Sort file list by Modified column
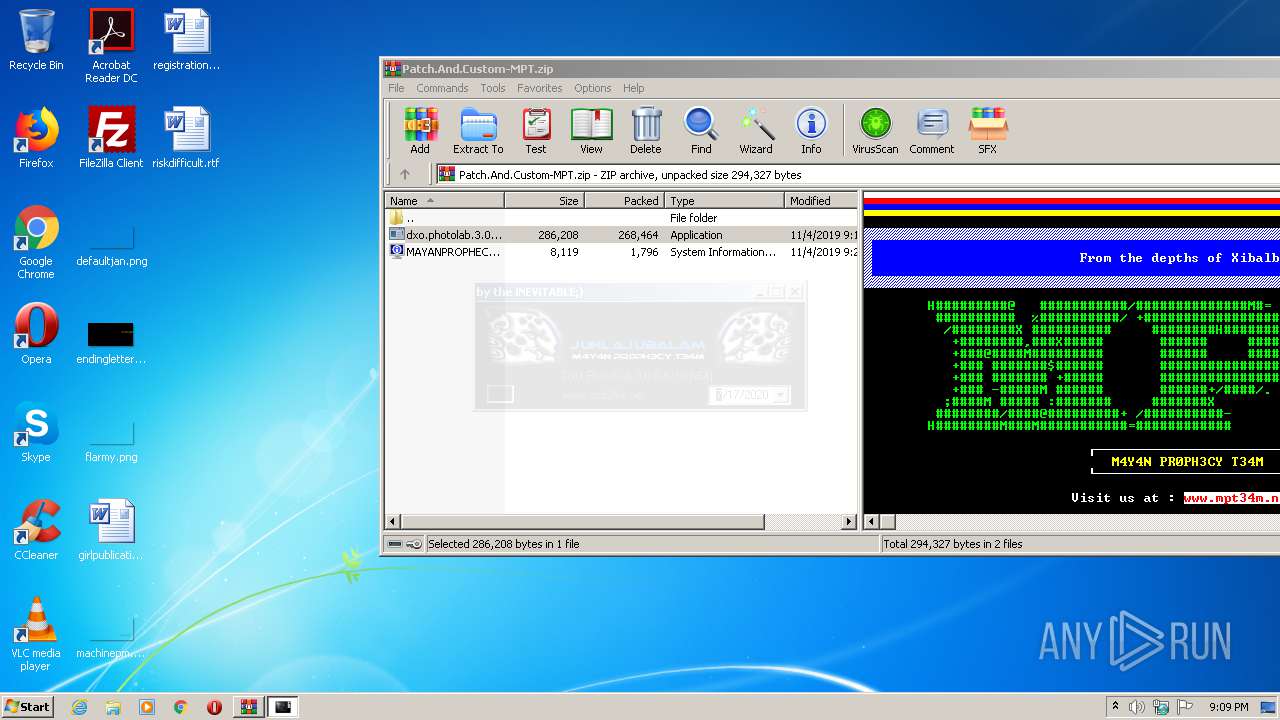The width and height of the screenshot is (1280, 720). pos(821,201)
